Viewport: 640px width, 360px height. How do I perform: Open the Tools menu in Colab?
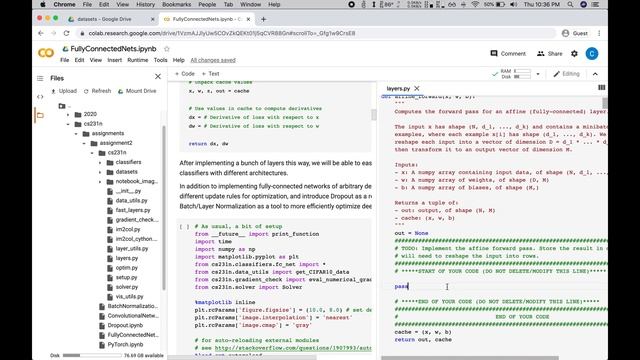[160, 60]
